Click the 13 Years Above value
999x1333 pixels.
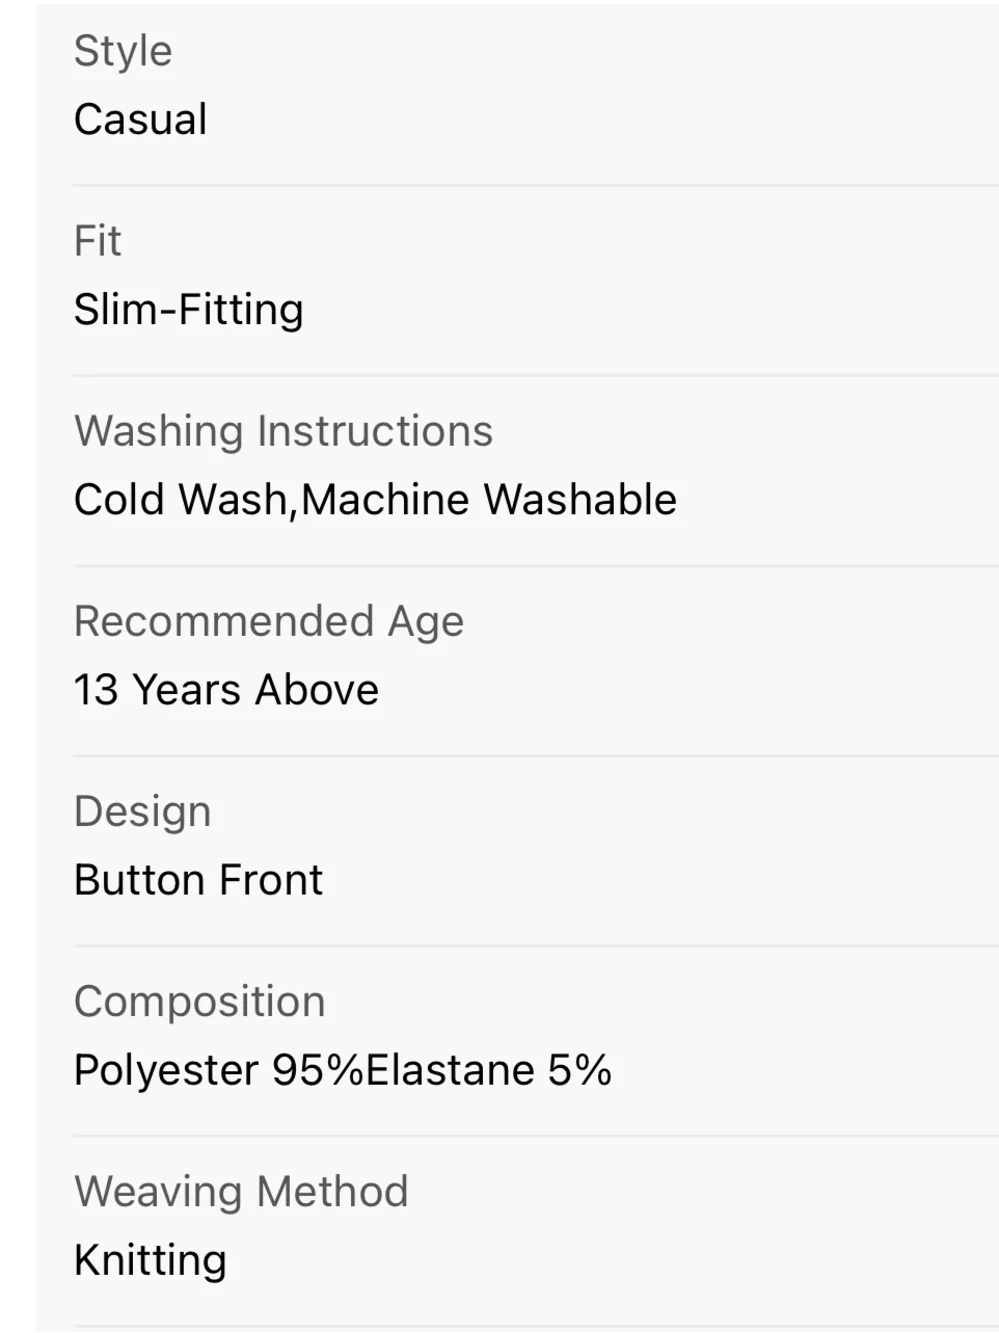pyautogui.click(x=227, y=690)
